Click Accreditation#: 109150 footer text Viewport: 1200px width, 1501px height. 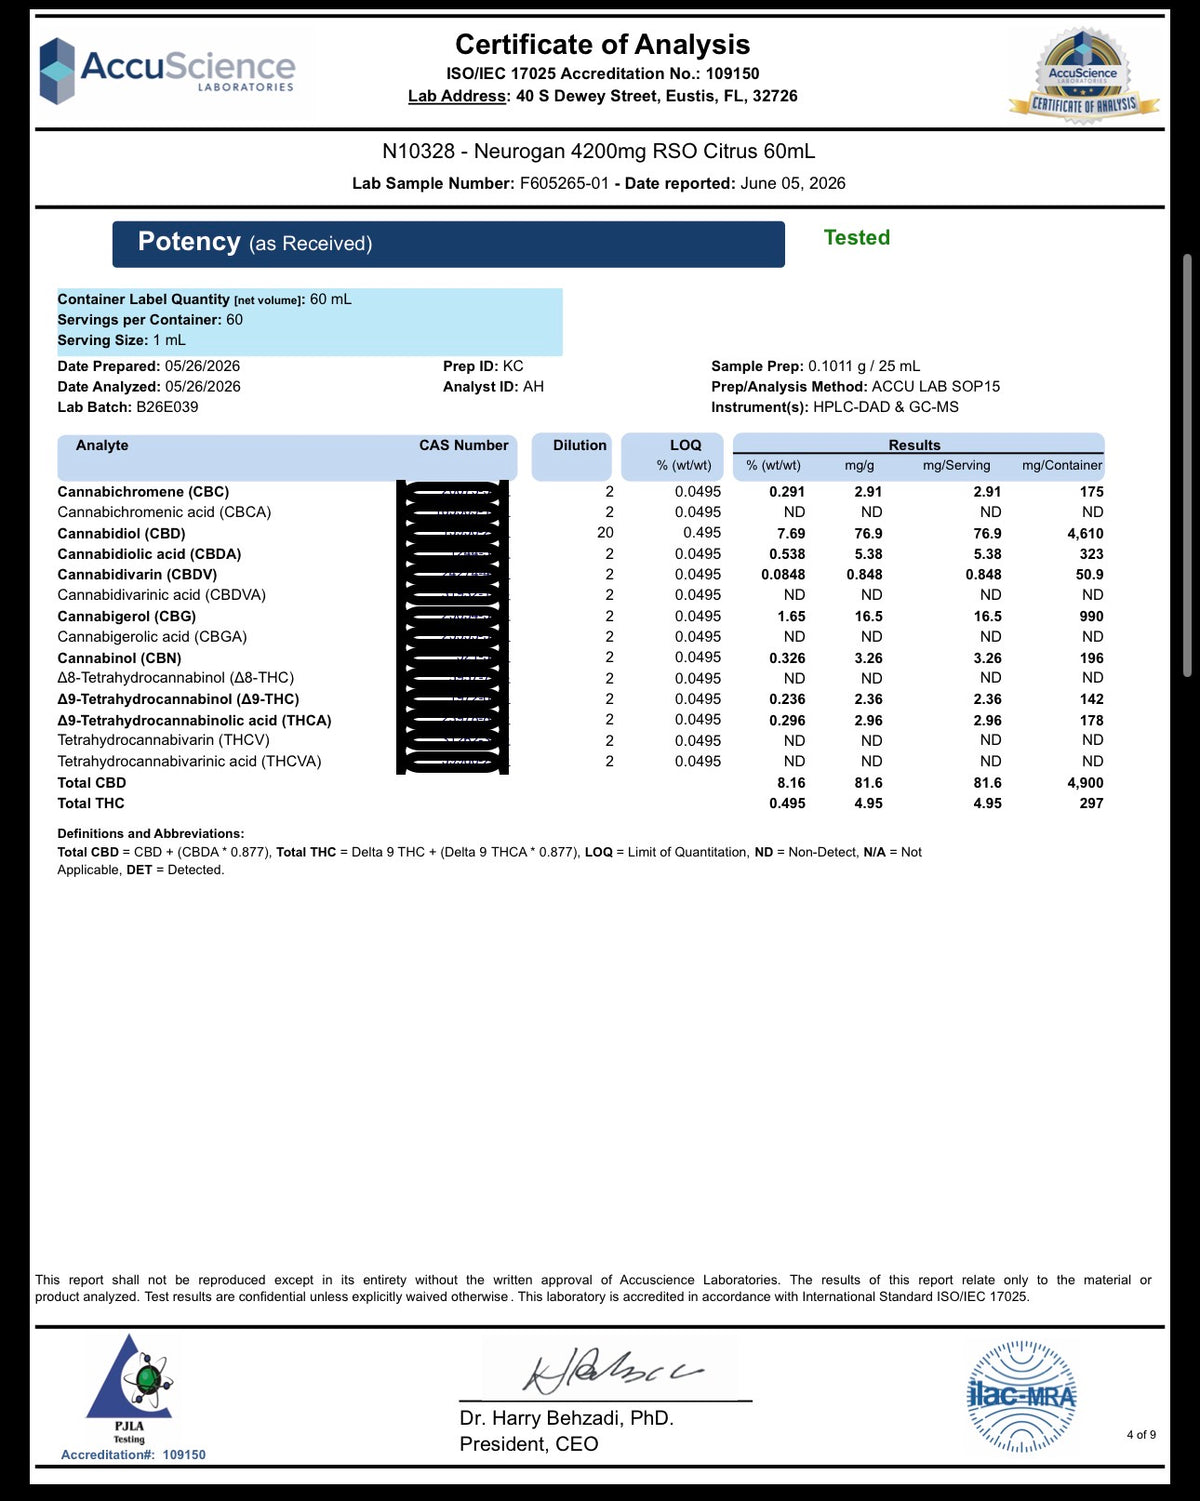coord(133,1455)
